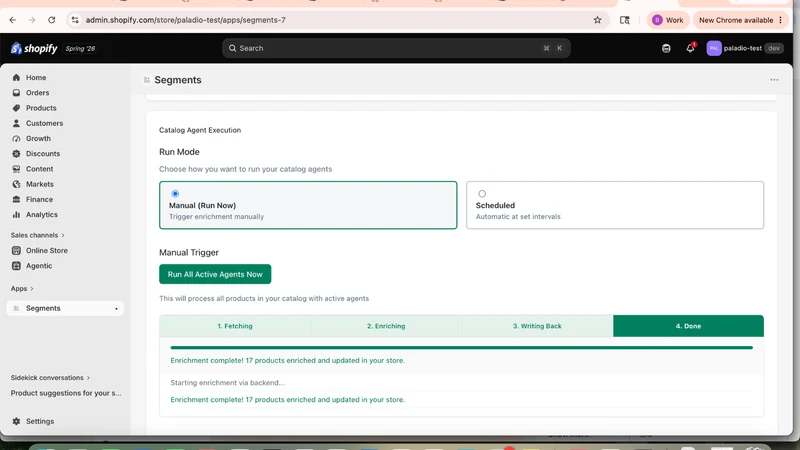Screen dimensions: 800x450
Task: Open the Chrome menu three dots
Action: point(781,20)
